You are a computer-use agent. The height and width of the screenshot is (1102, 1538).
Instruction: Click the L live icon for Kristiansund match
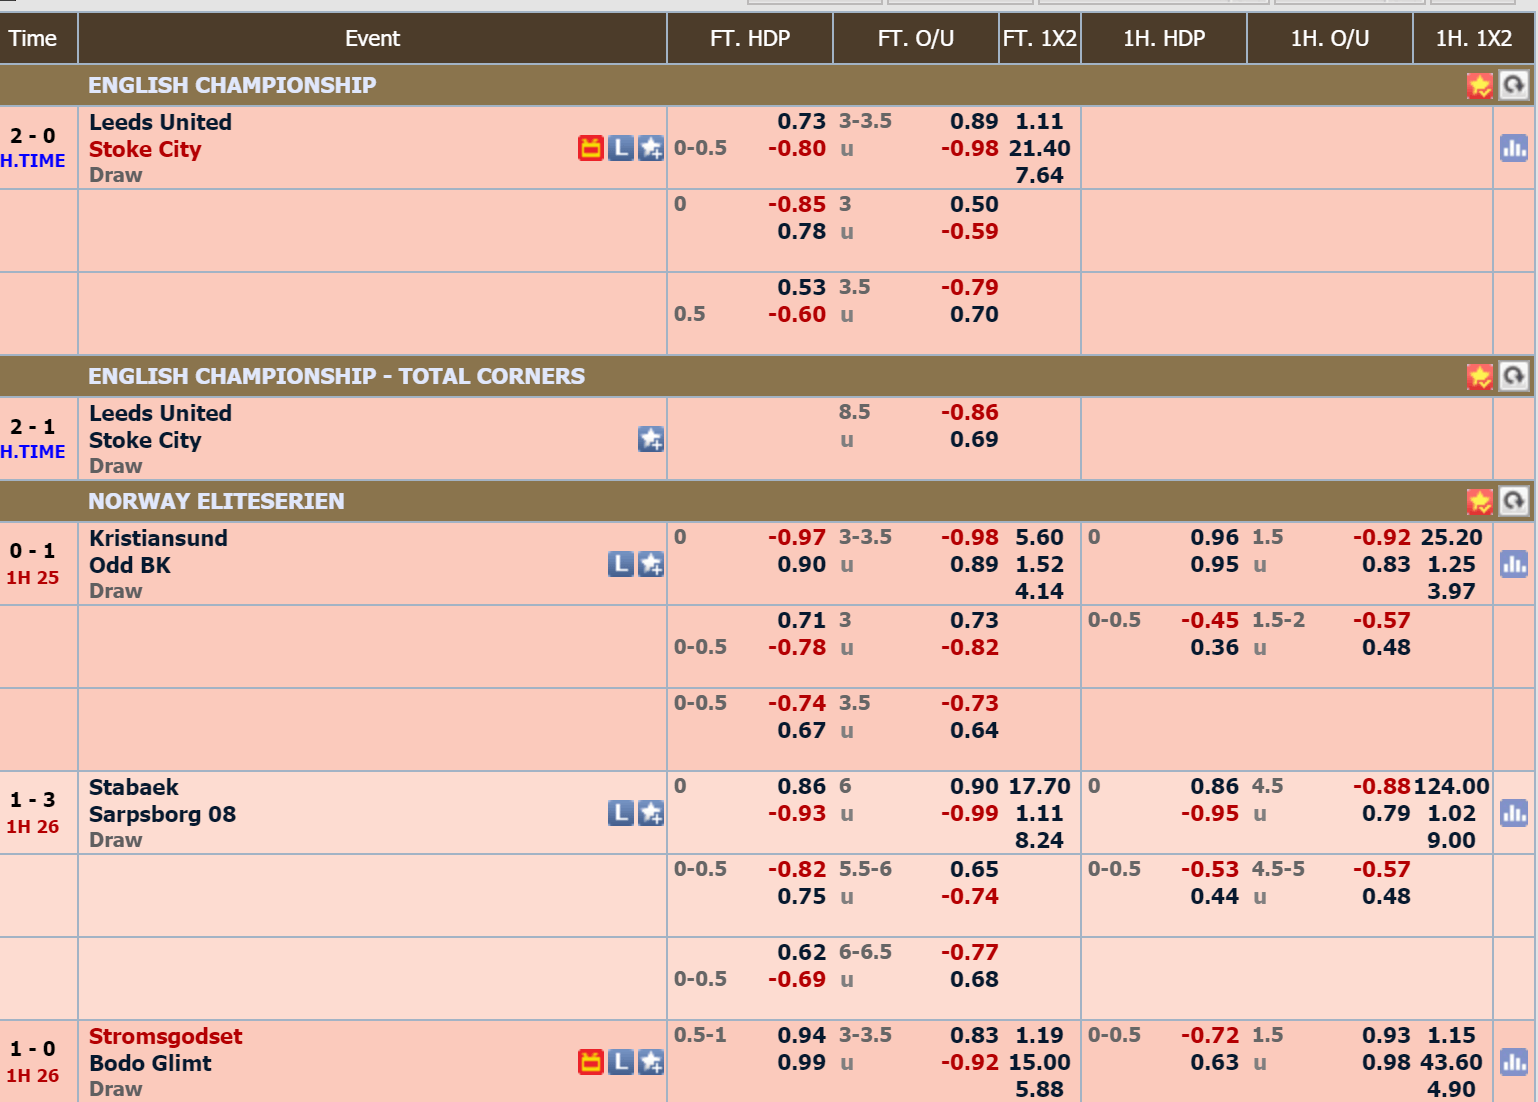pos(621,564)
